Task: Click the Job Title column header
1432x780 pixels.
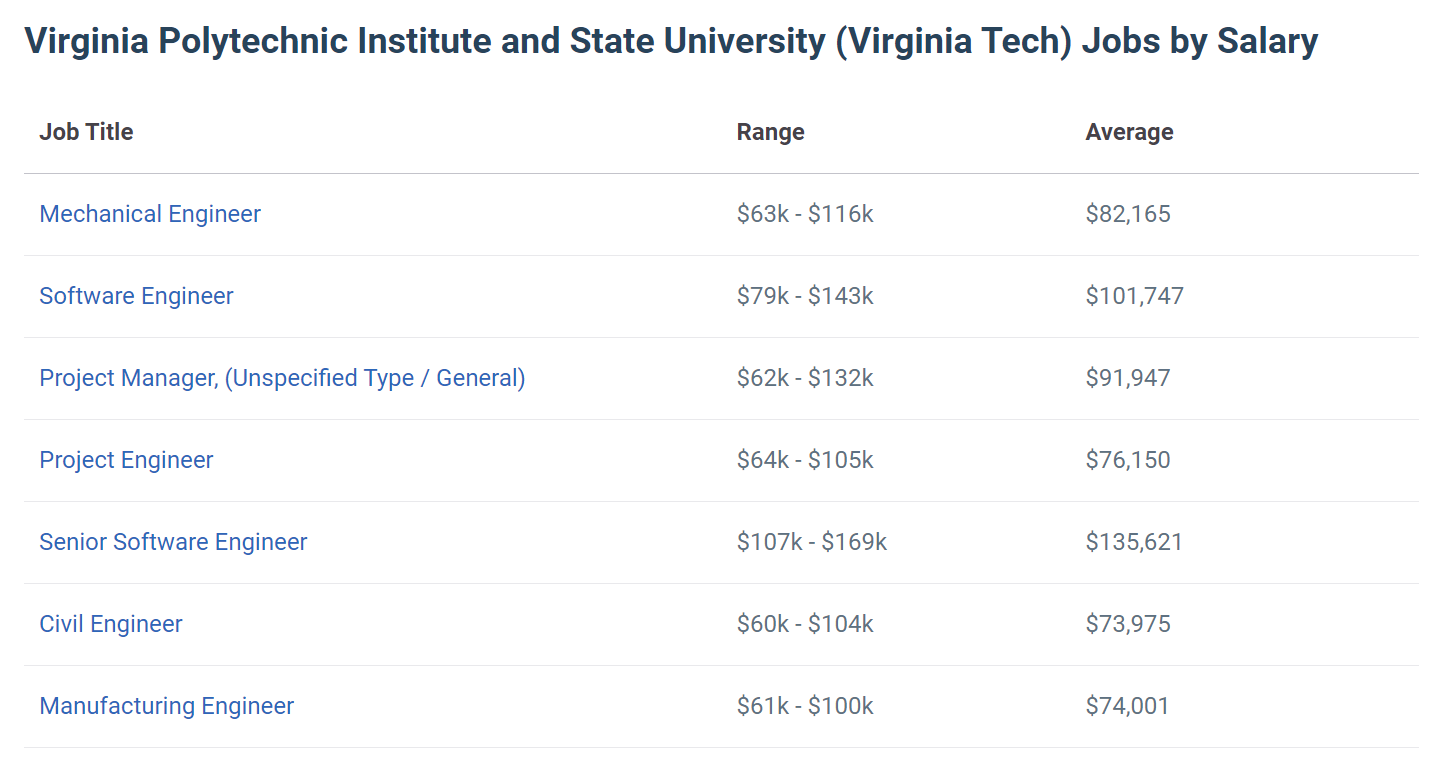Action: pyautogui.click(x=86, y=132)
